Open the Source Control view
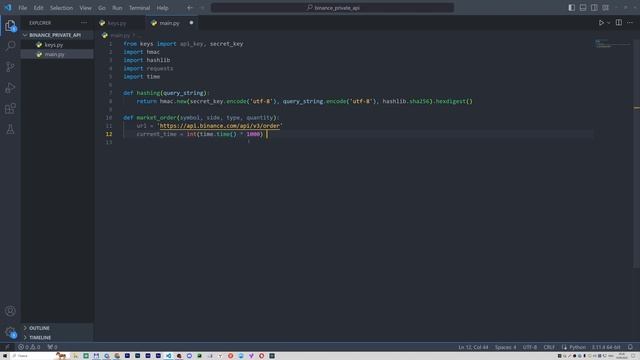Image resolution: width=640 pixels, height=360 pixels. pos(10,67)
